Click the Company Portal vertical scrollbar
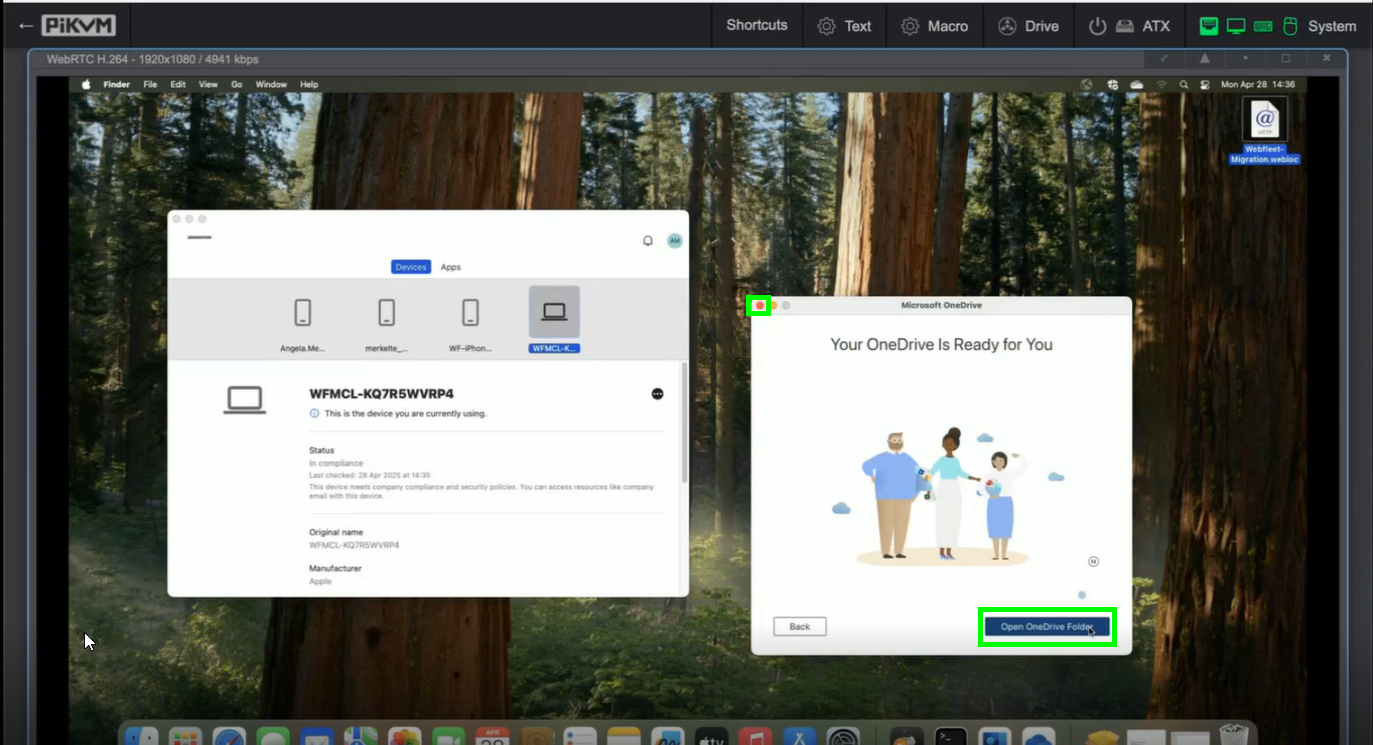 tap(684, 424)
